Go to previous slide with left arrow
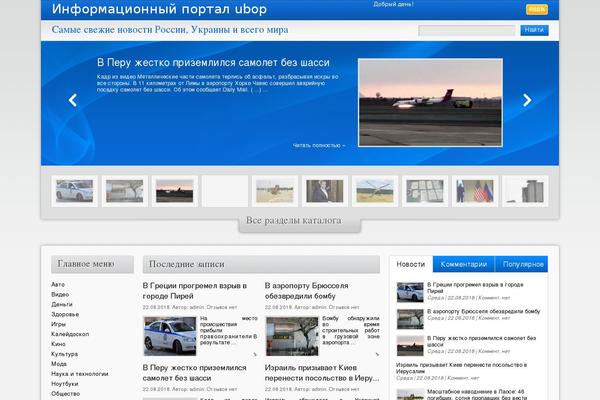Screen dimensions: 600x400 [x=73, y=100]
